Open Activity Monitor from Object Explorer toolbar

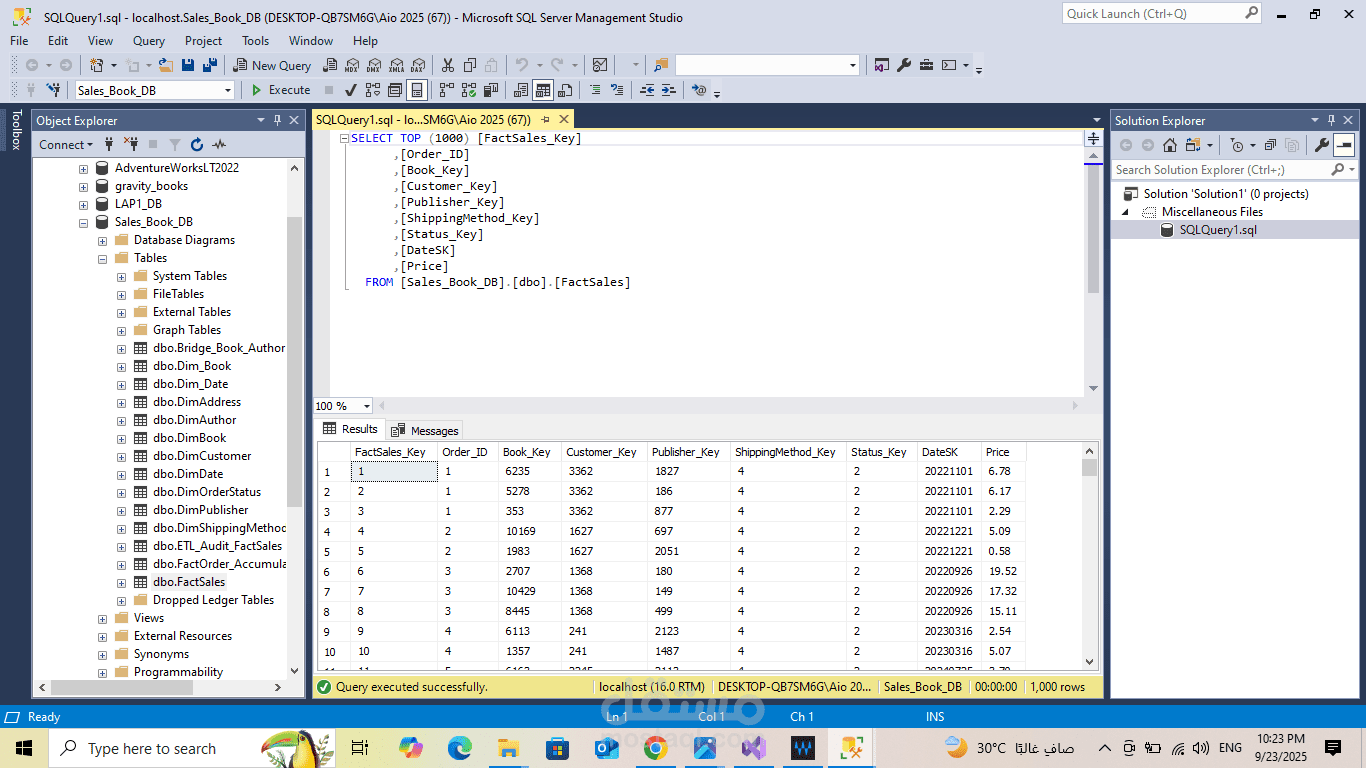click(x=219, y=145)
